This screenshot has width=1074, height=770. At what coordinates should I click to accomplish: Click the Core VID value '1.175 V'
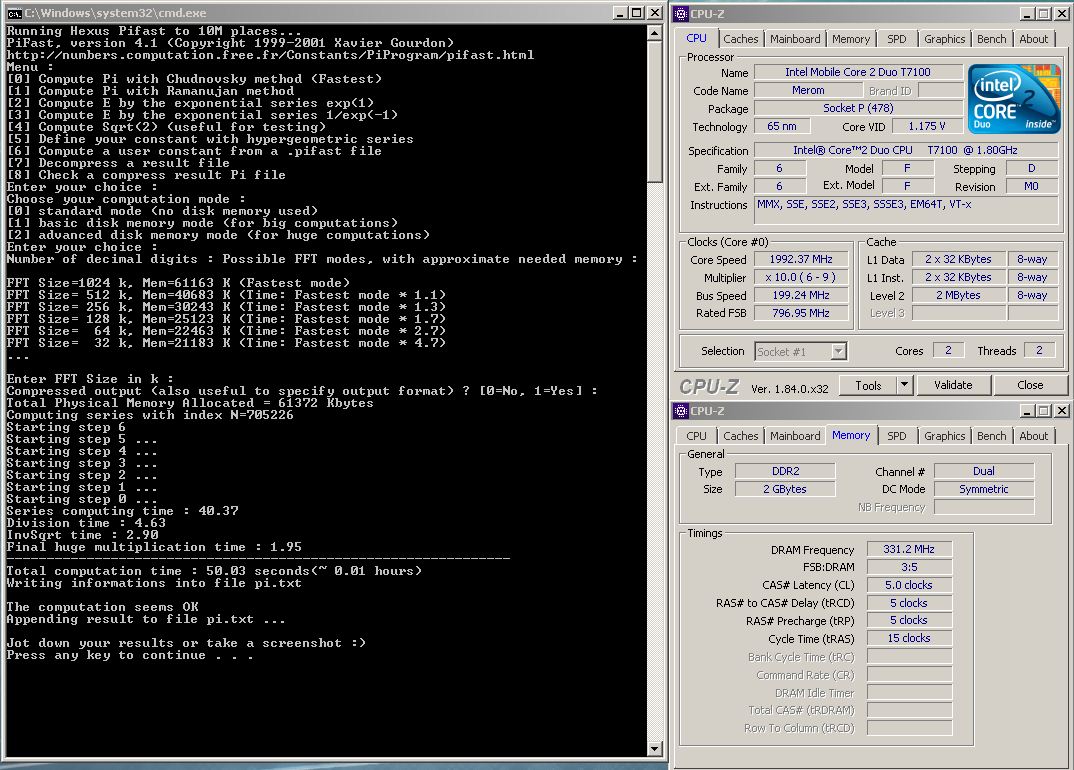coord(926,126)
